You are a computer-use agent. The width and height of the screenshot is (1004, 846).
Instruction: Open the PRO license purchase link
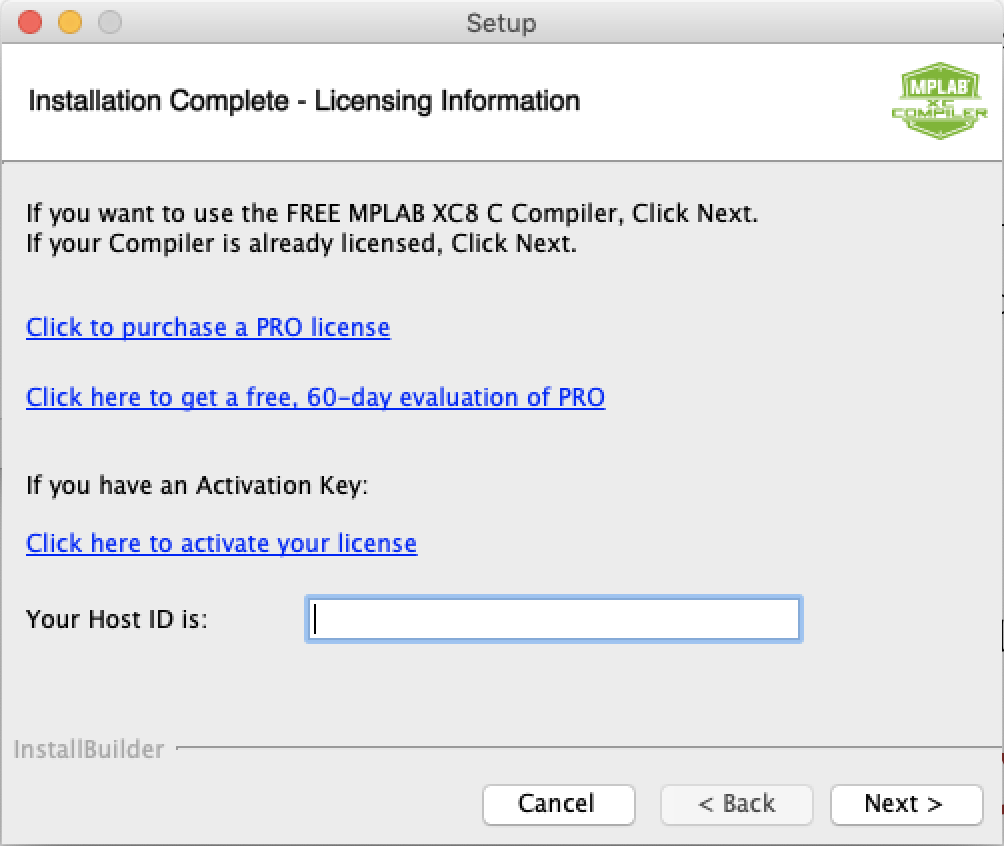(208, 327)
